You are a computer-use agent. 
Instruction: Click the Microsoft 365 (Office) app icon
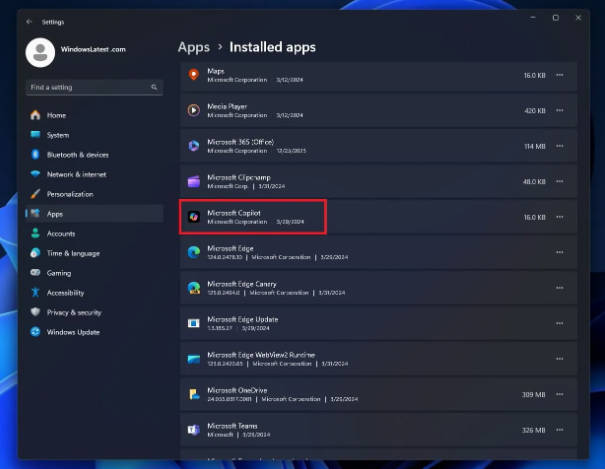pos(194,146)
